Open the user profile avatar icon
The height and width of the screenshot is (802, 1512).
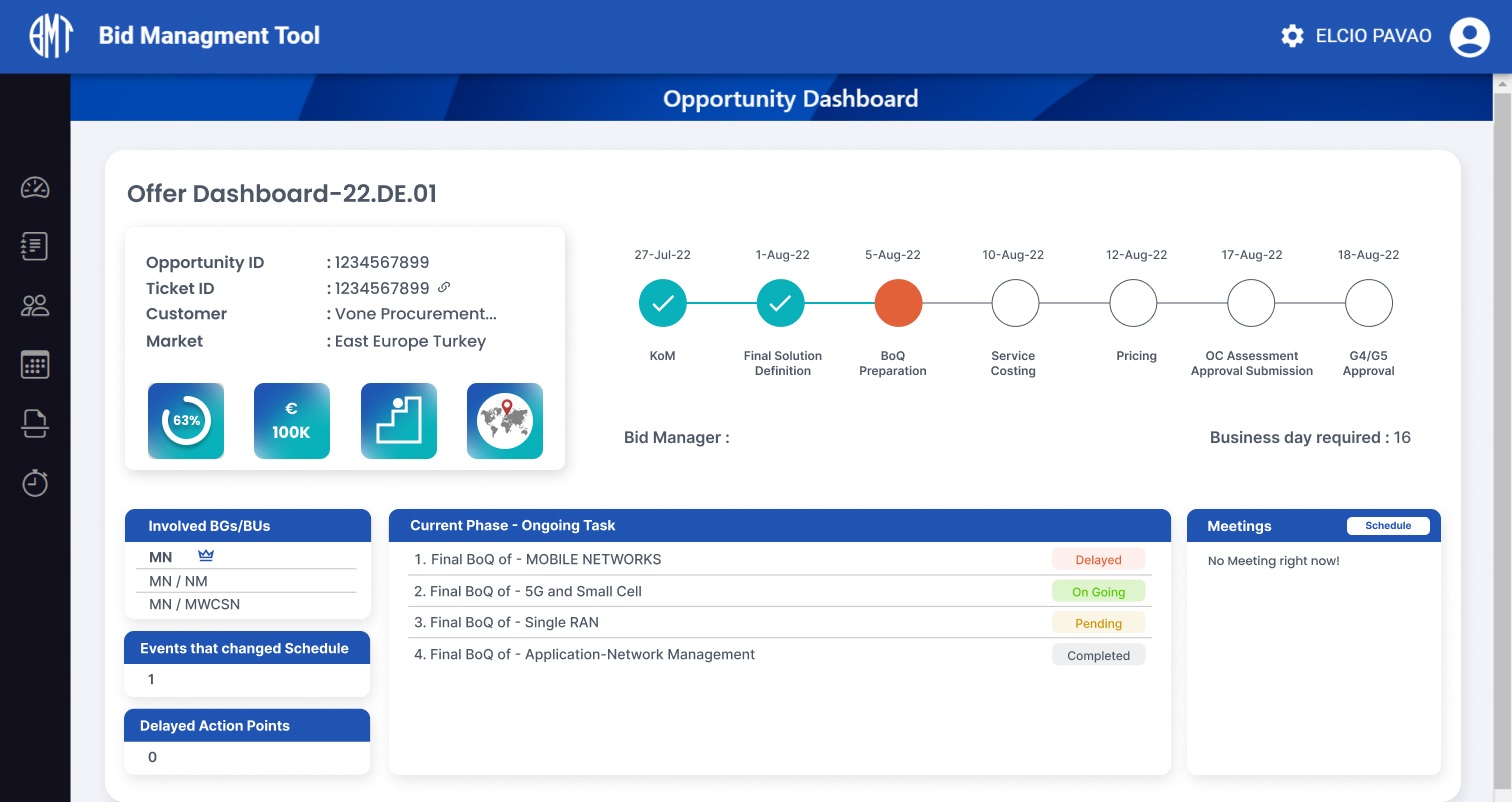point(1469,36)
